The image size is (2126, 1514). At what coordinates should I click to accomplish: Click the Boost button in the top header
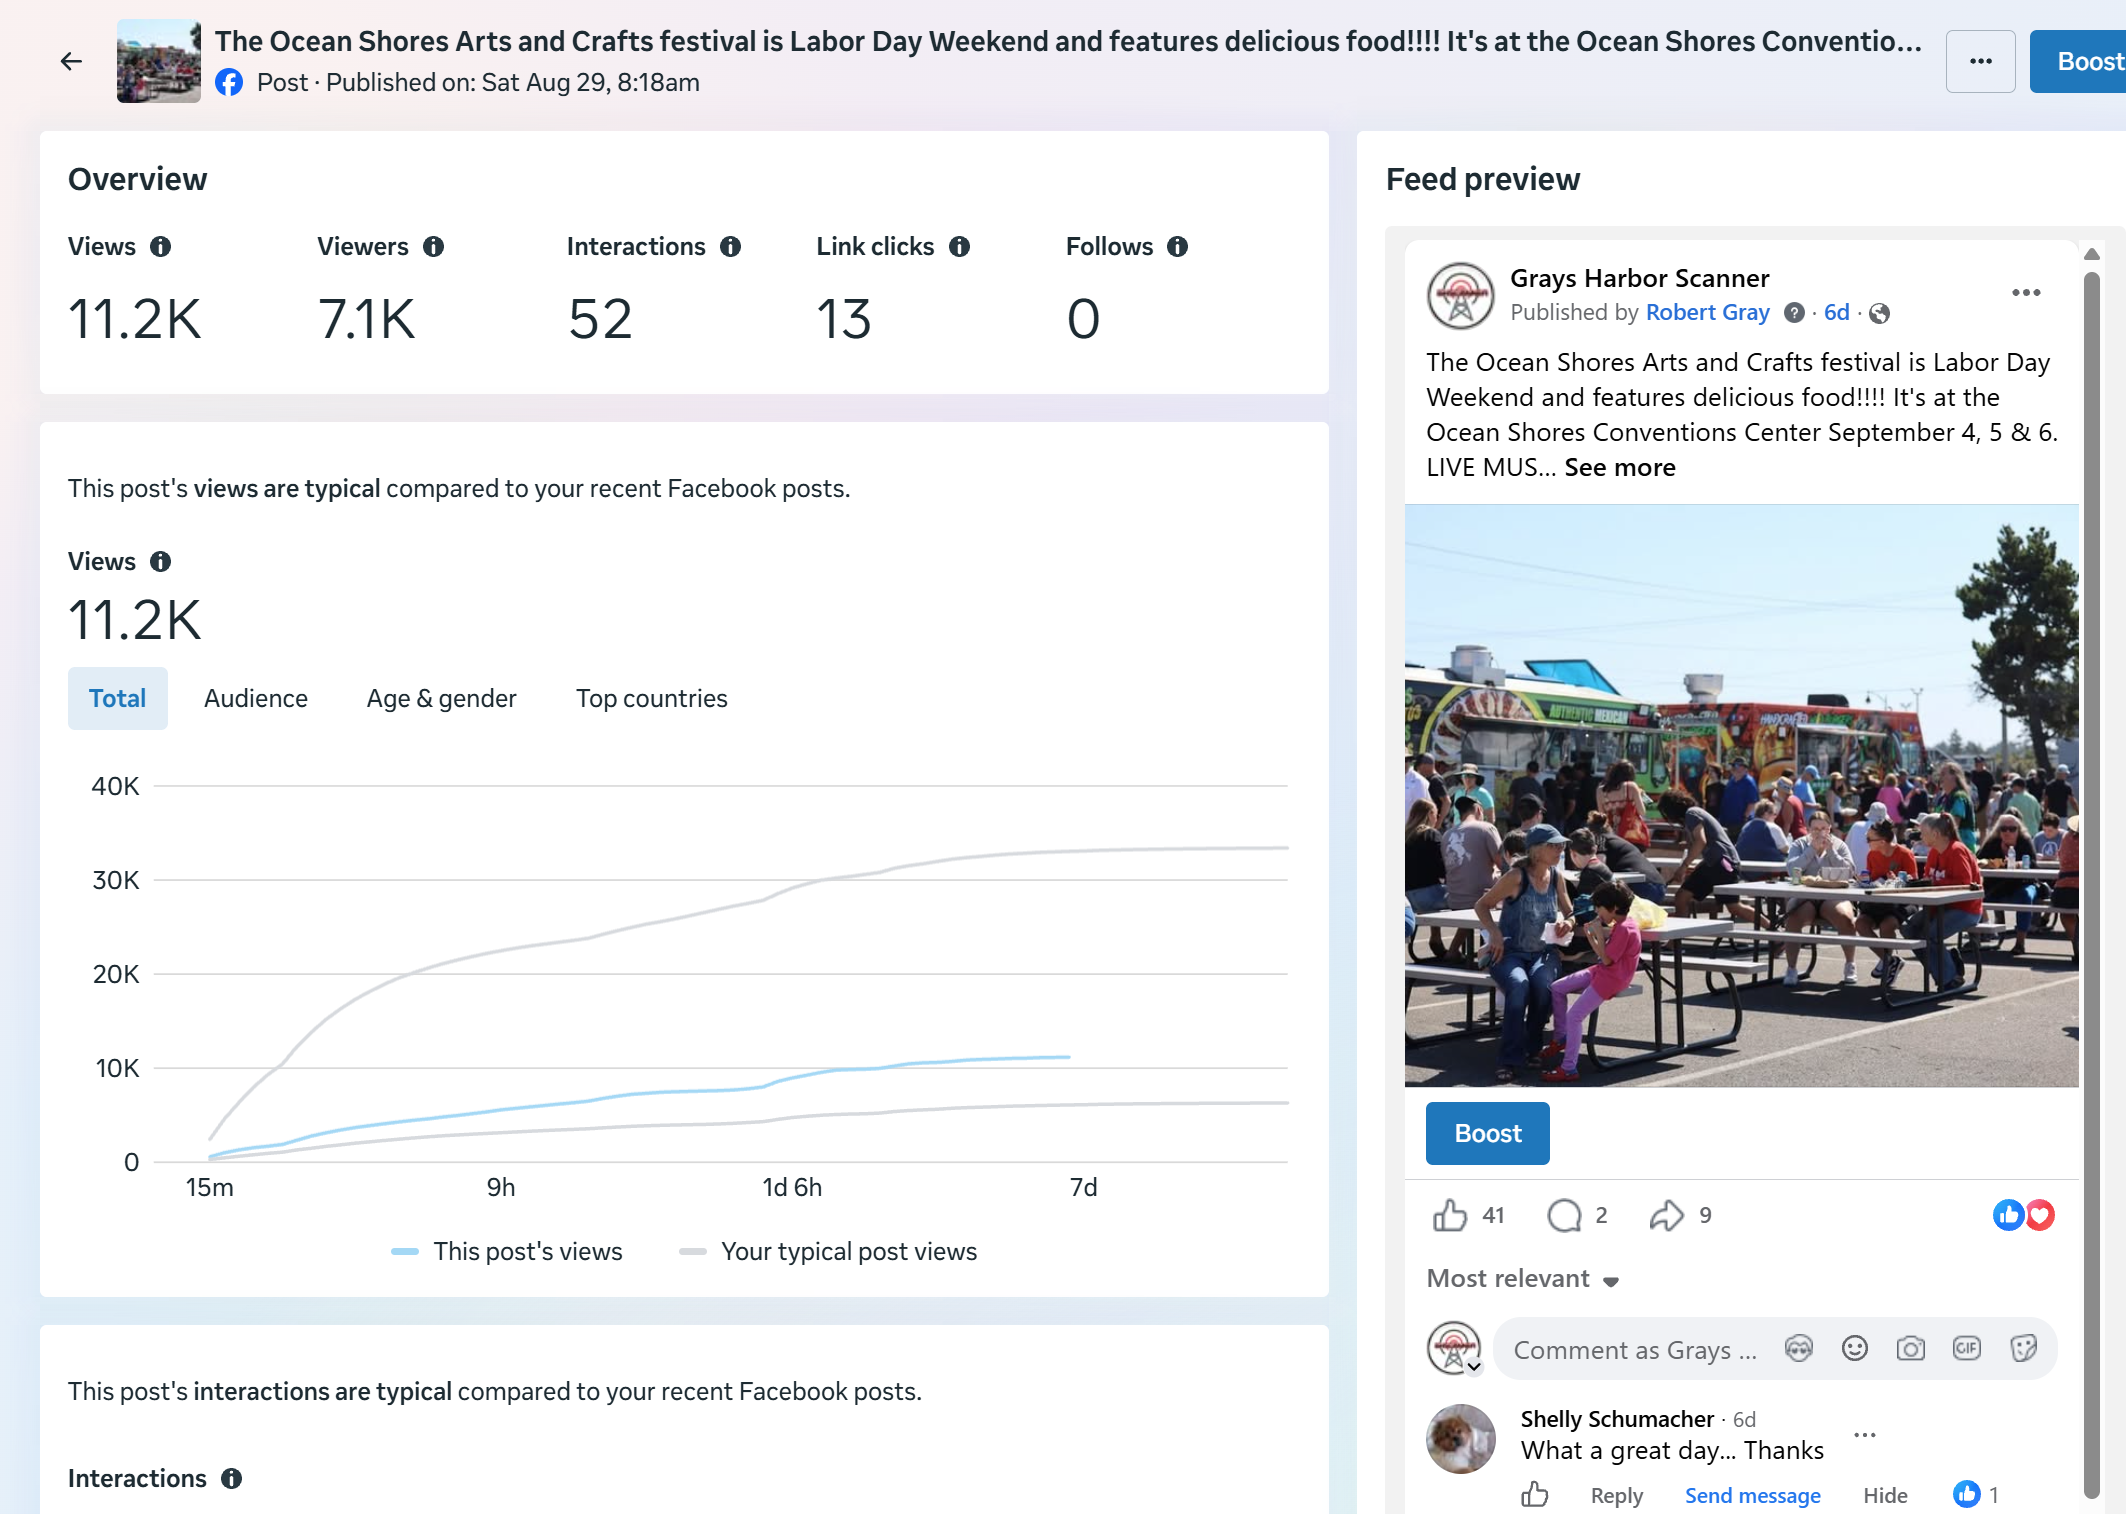2079,61
